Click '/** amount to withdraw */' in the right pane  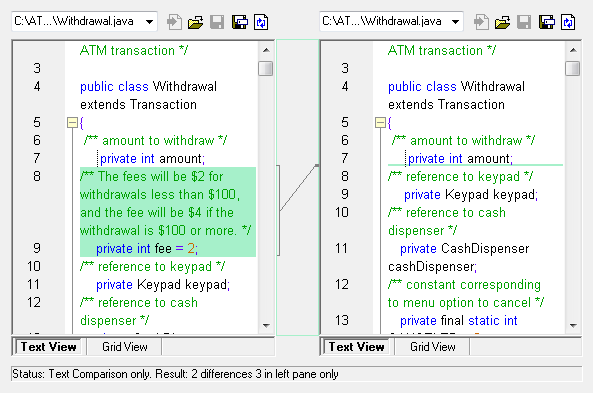464,141
